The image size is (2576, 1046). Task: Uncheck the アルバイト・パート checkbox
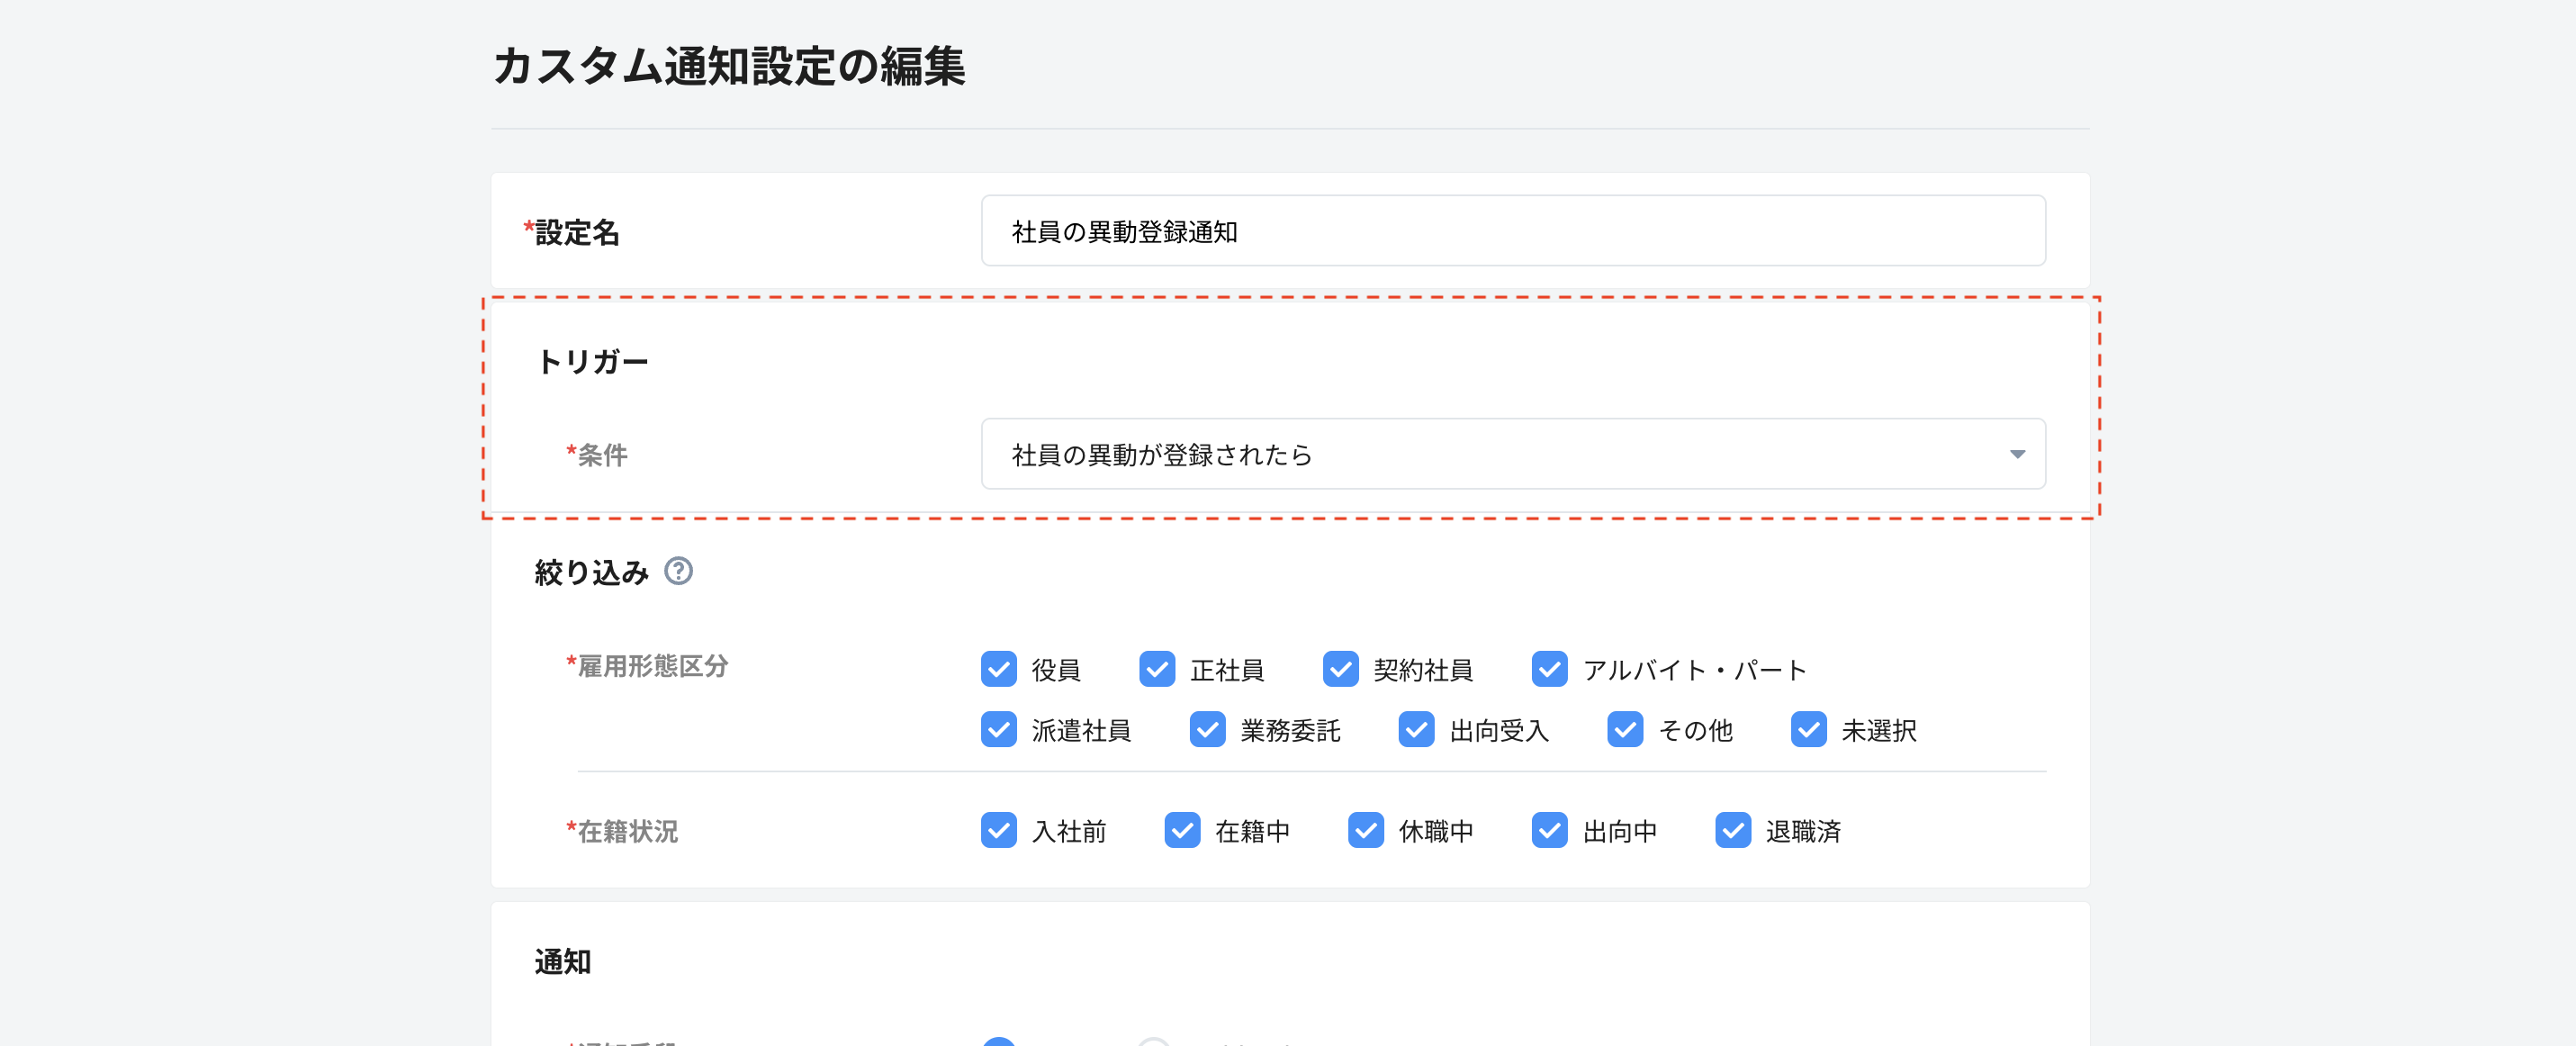coord(1549,670)
